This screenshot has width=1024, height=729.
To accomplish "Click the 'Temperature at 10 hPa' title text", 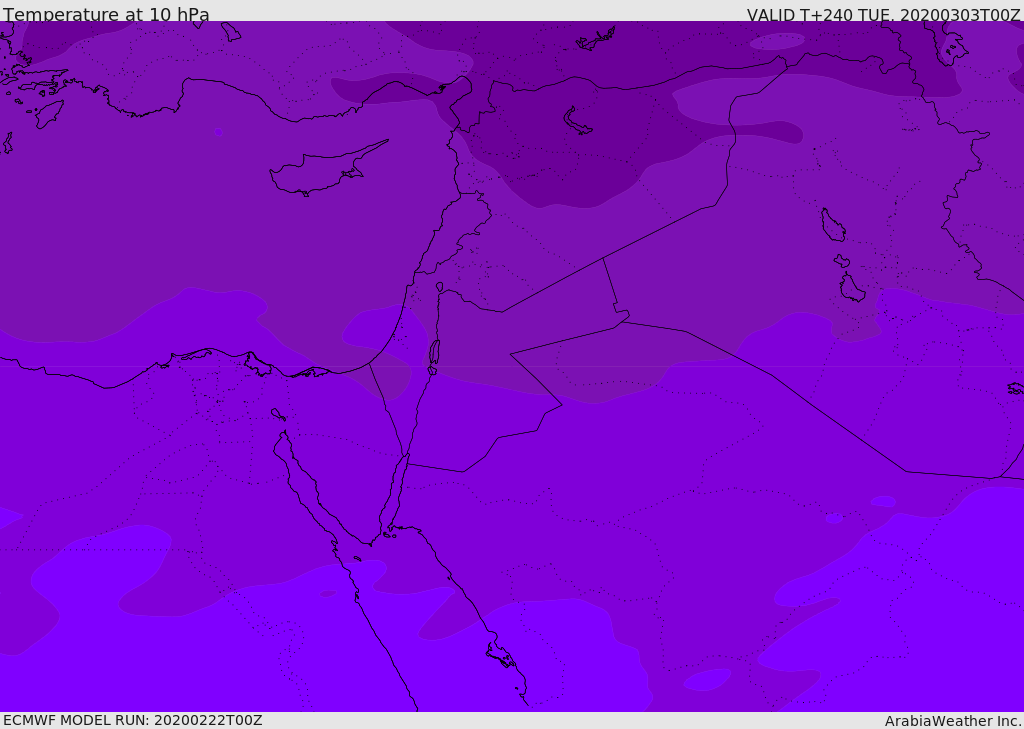I will 106,14.
